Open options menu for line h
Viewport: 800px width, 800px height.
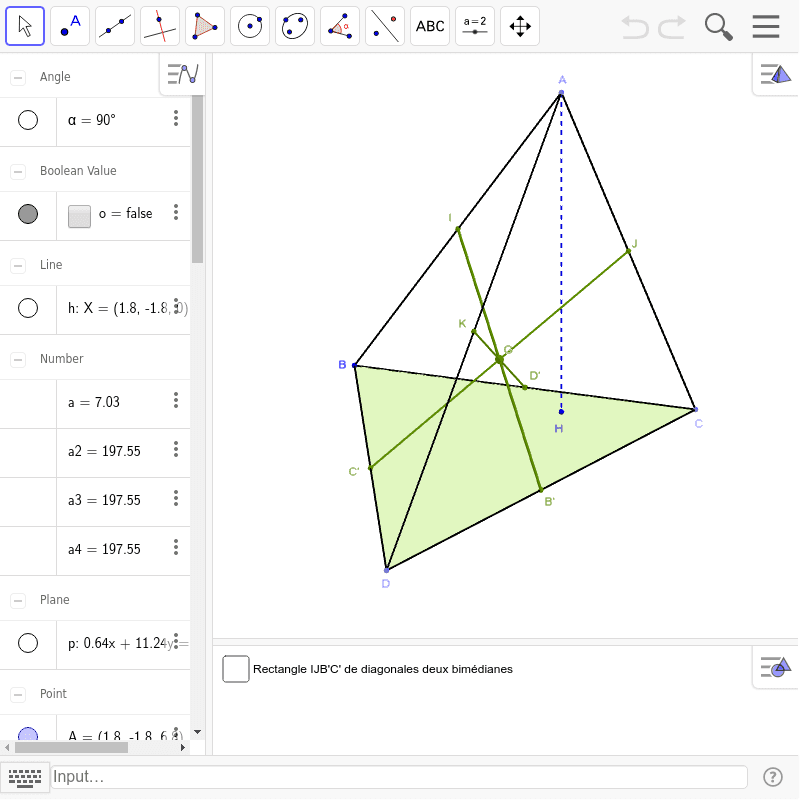pyautogui.click(x=176, y=306)
